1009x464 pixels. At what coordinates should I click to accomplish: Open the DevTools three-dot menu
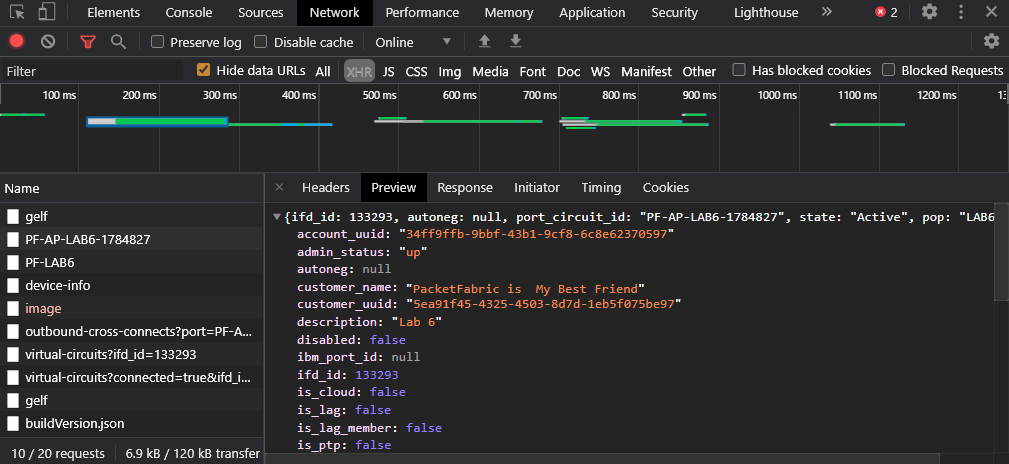pyautogui.click(x=961, y=12)
